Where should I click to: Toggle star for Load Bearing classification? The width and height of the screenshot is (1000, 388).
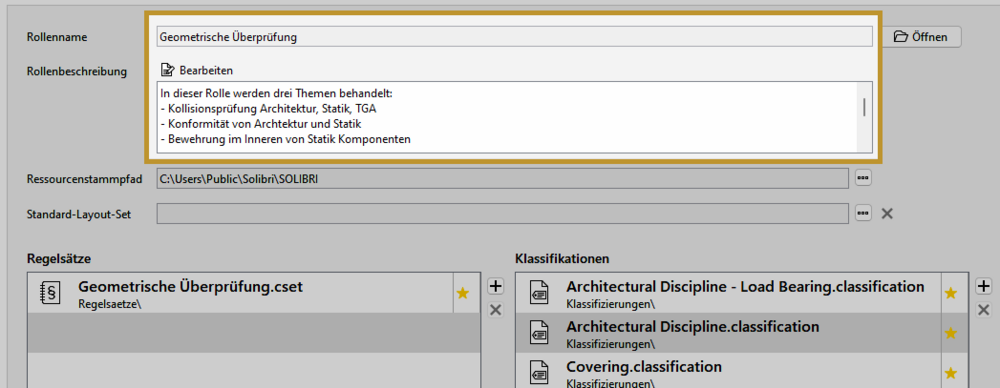pos(951,293)
